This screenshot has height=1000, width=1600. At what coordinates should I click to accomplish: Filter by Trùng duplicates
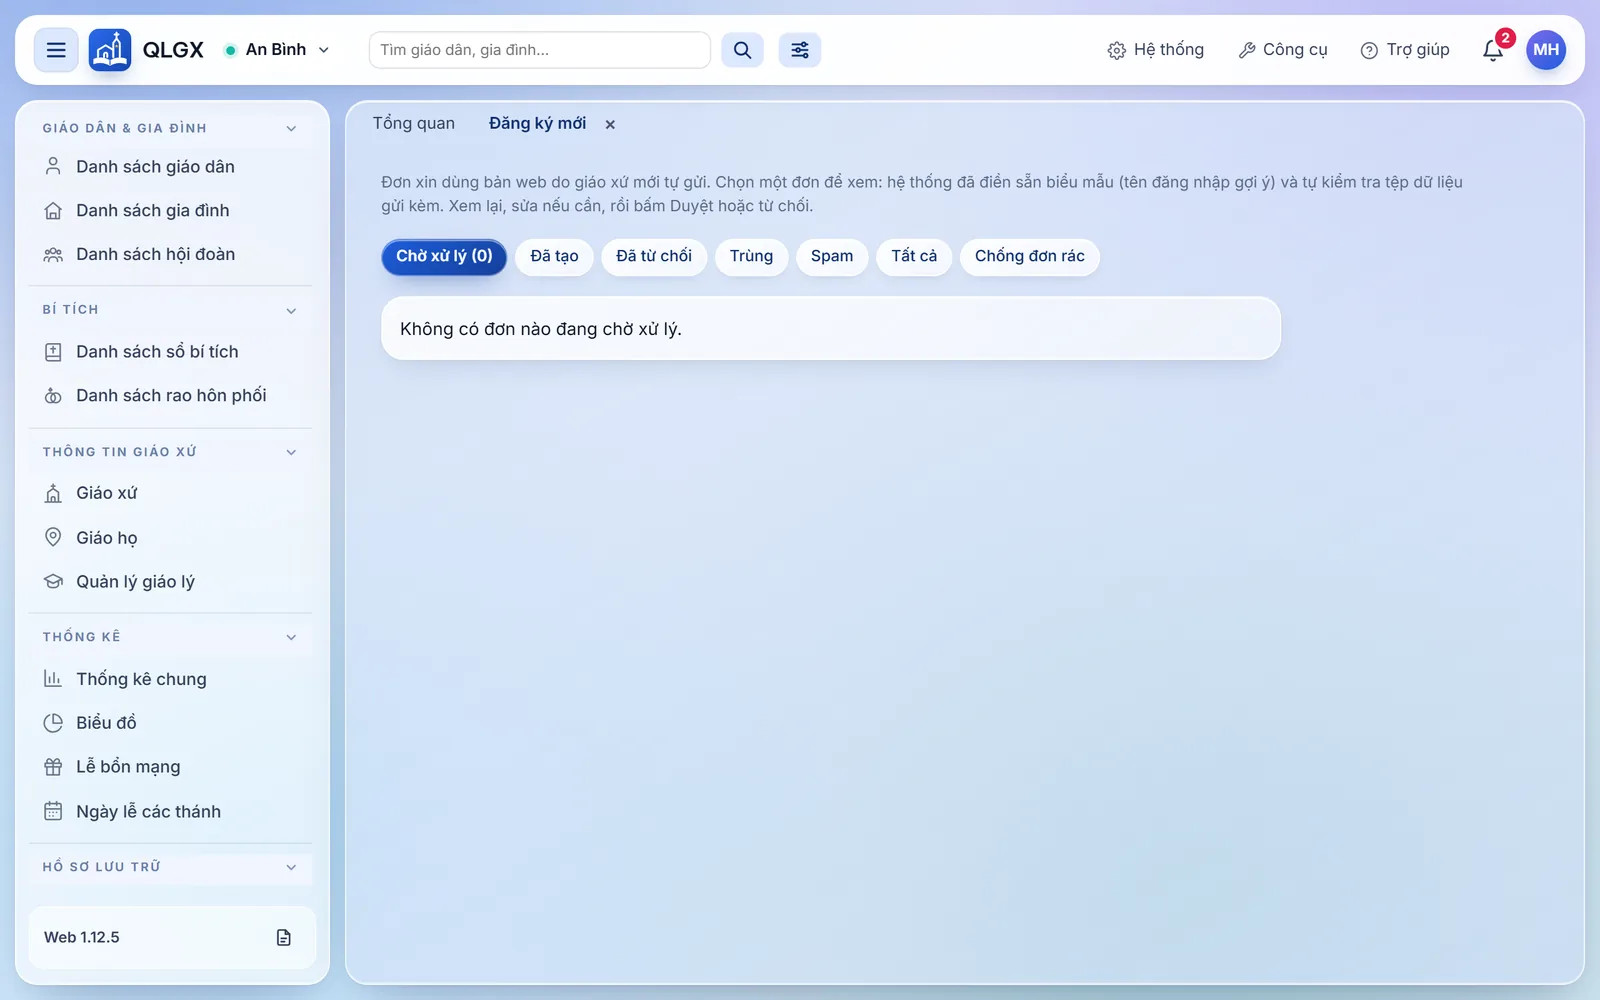coord(751,256)
